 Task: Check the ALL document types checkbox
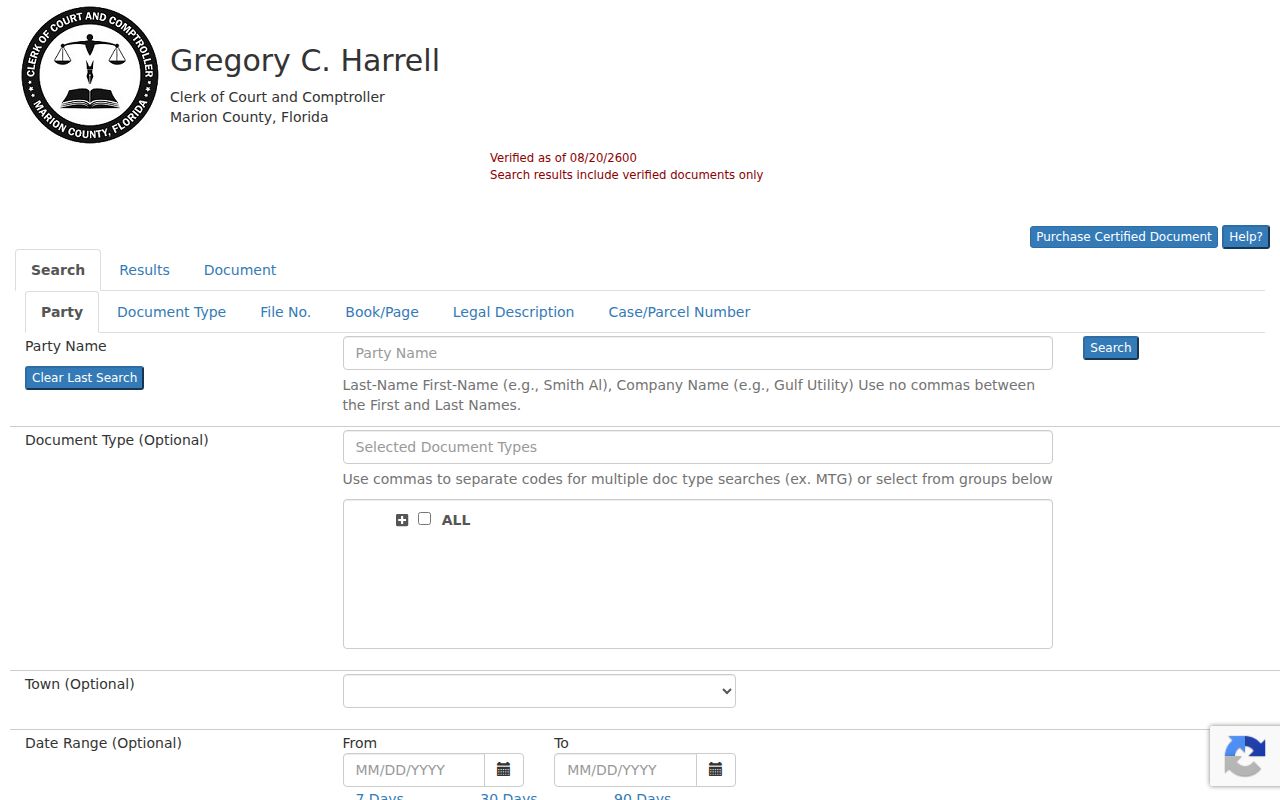424,519
